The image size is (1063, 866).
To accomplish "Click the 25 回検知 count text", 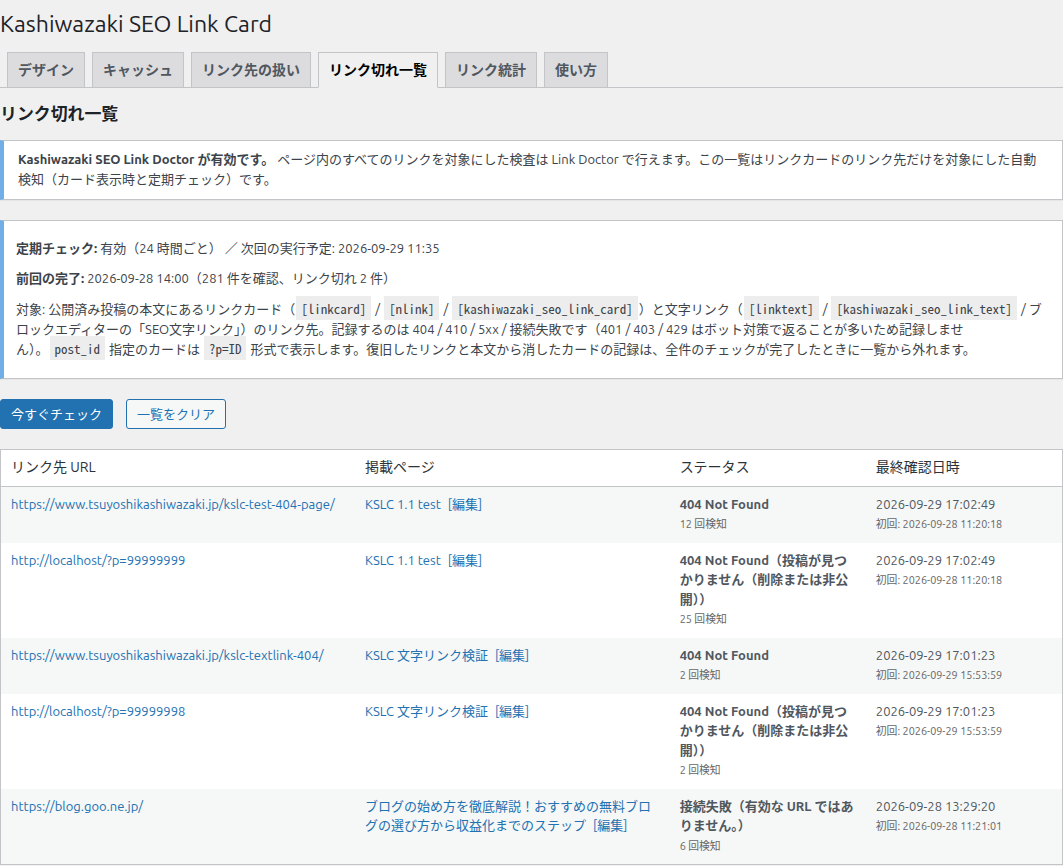I will 703,619.
